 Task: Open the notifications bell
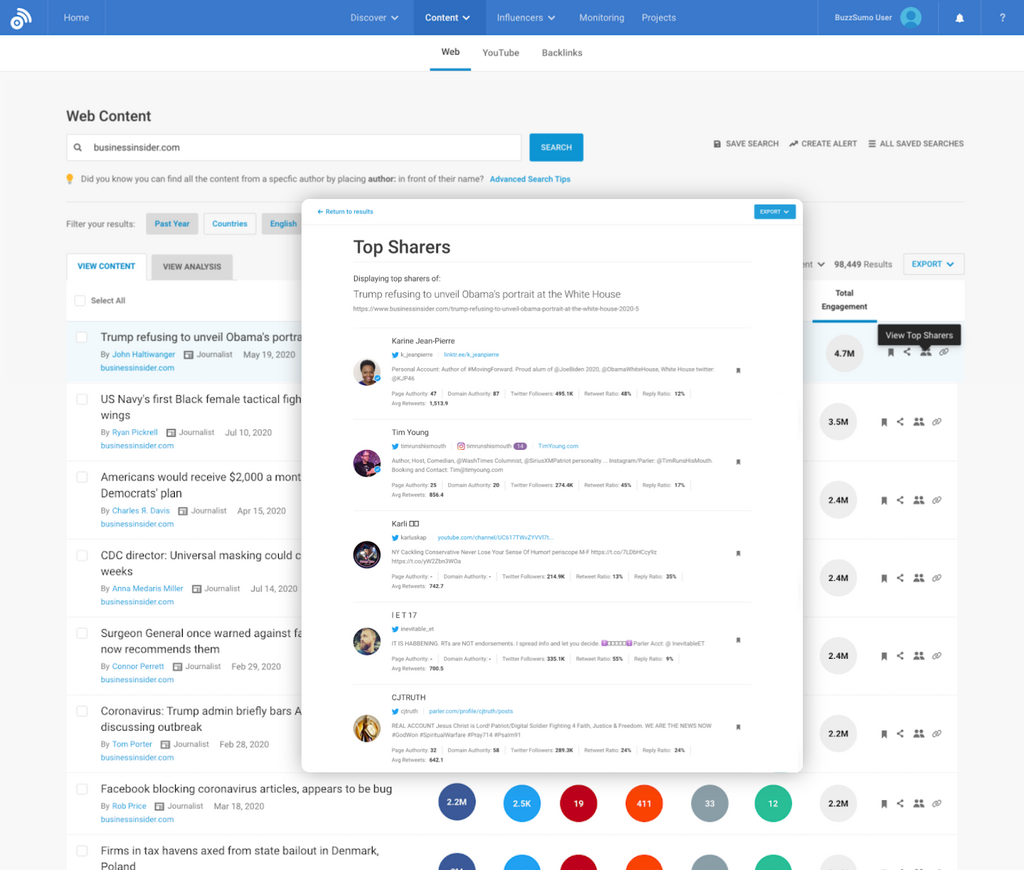point(959,18)
